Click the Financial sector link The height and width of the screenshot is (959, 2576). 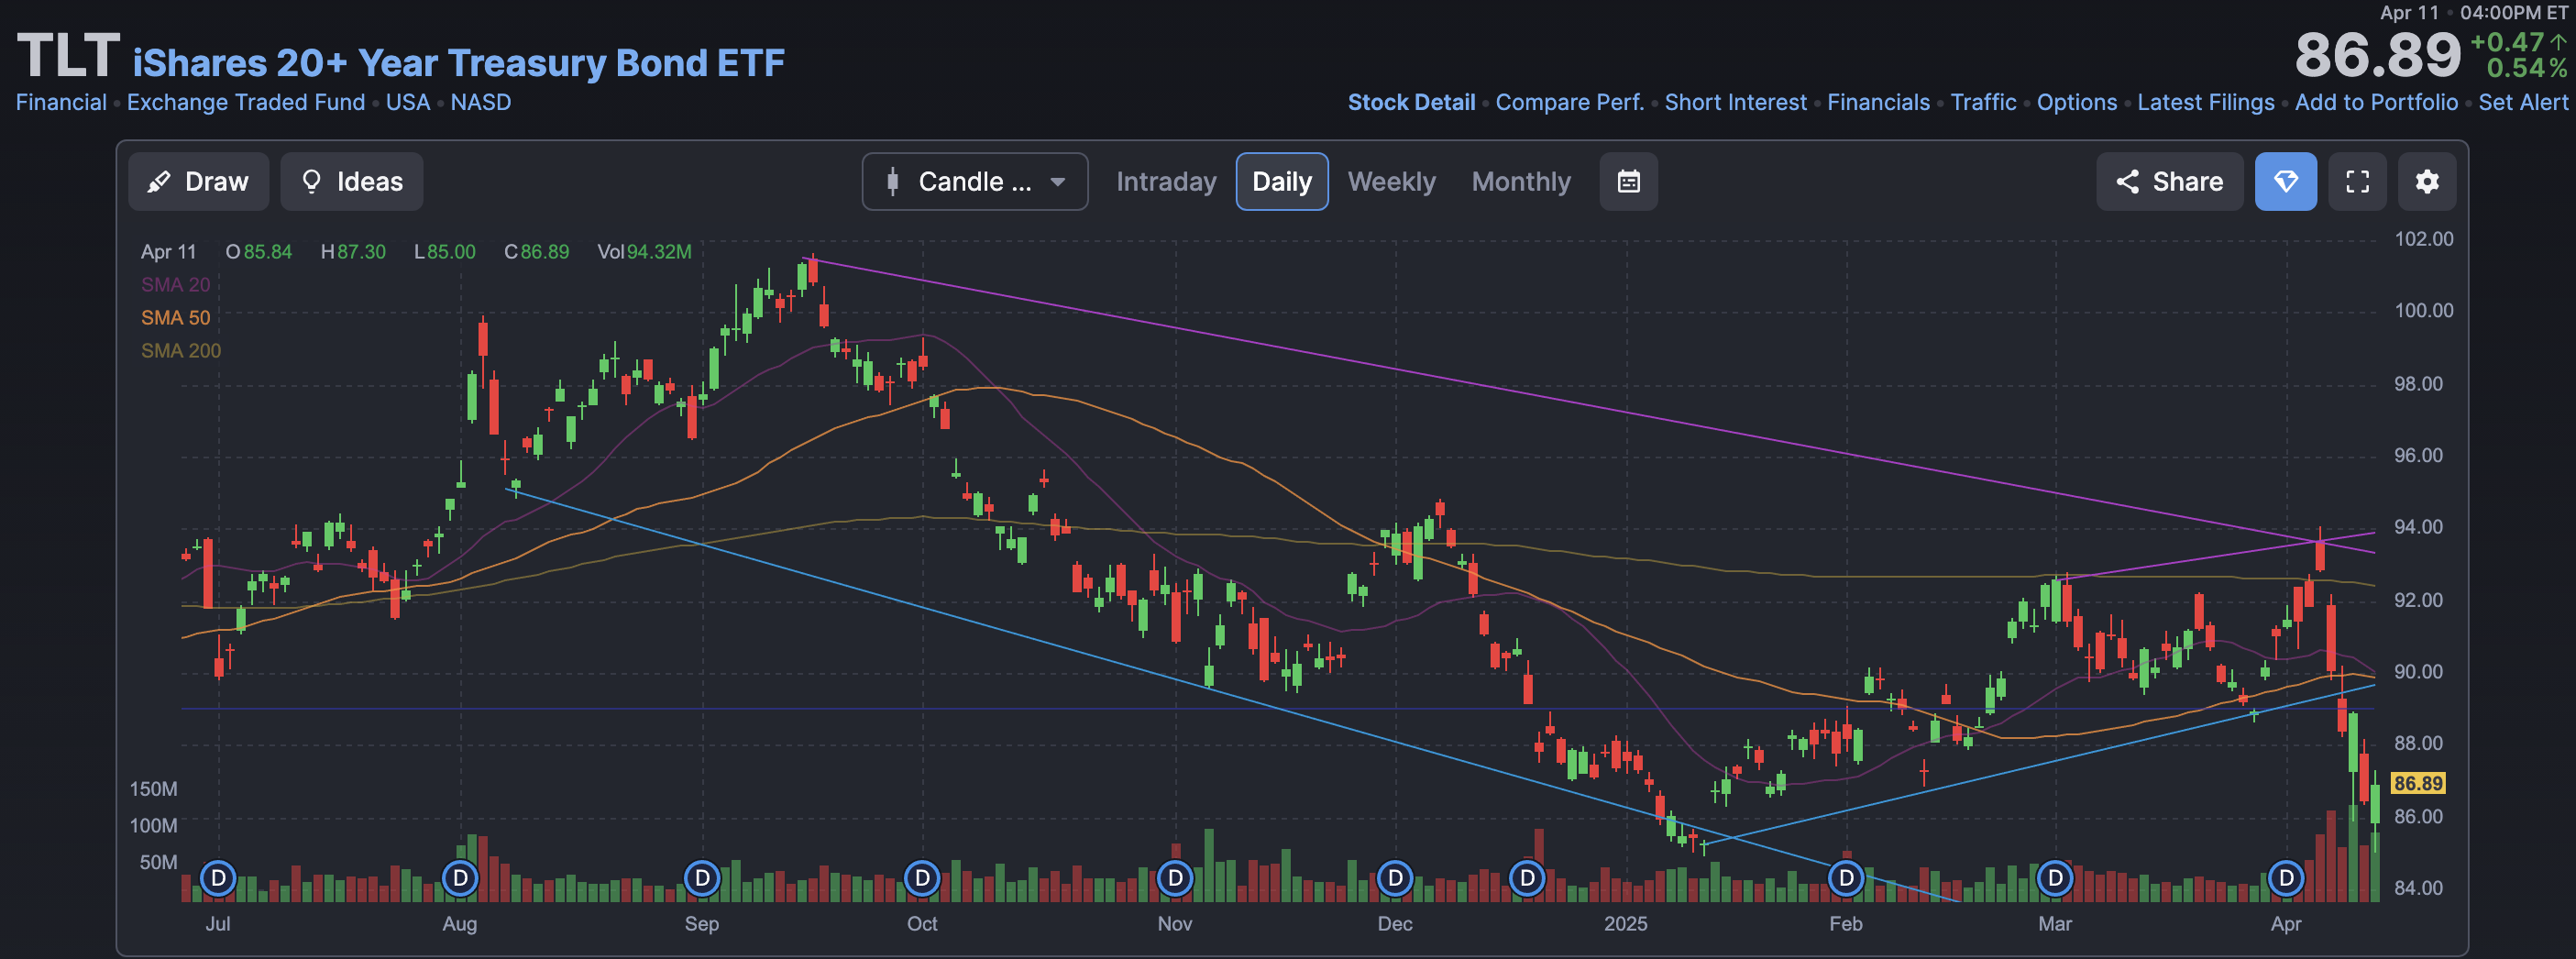(x=61, y=103)
